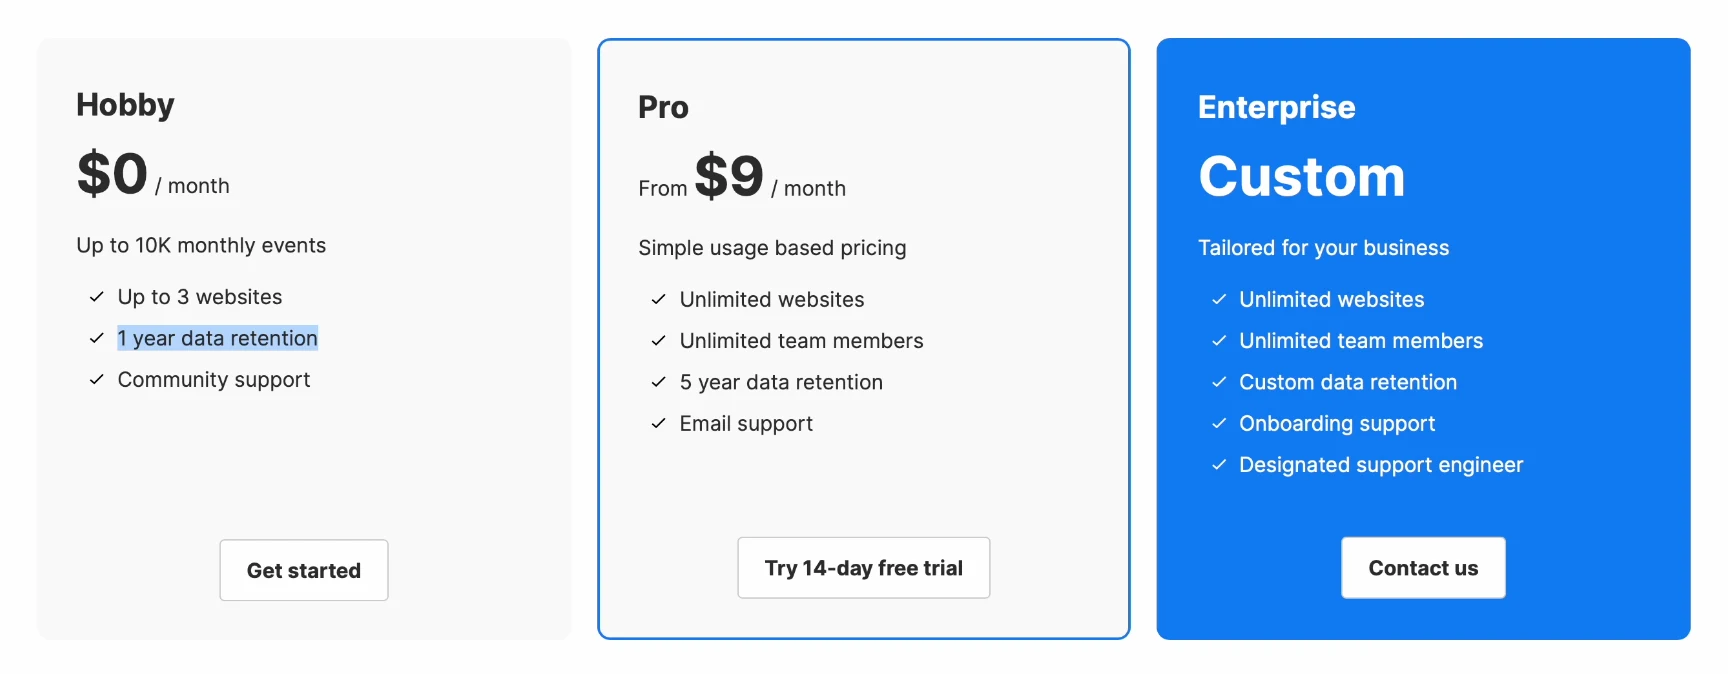Click the Enterprise plan heading
The image size is (1728, 674).
pyautogui.click(x=1276, y=107)
